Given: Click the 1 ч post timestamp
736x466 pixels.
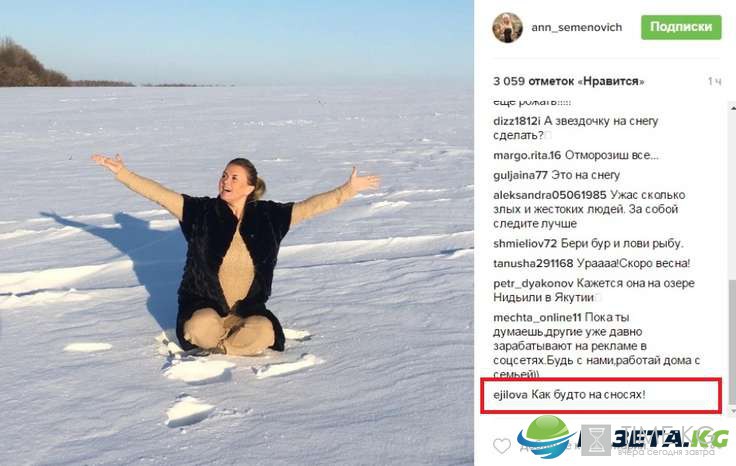Looking at the screenshot, I should [x=714, y=81].
